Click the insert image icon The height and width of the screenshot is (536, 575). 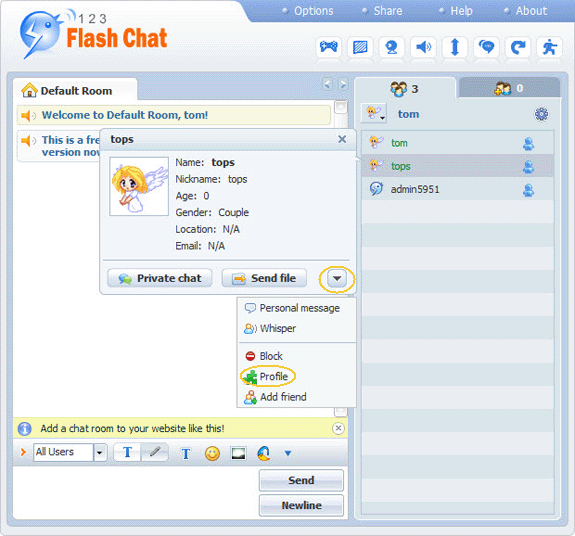pos(238,454)
